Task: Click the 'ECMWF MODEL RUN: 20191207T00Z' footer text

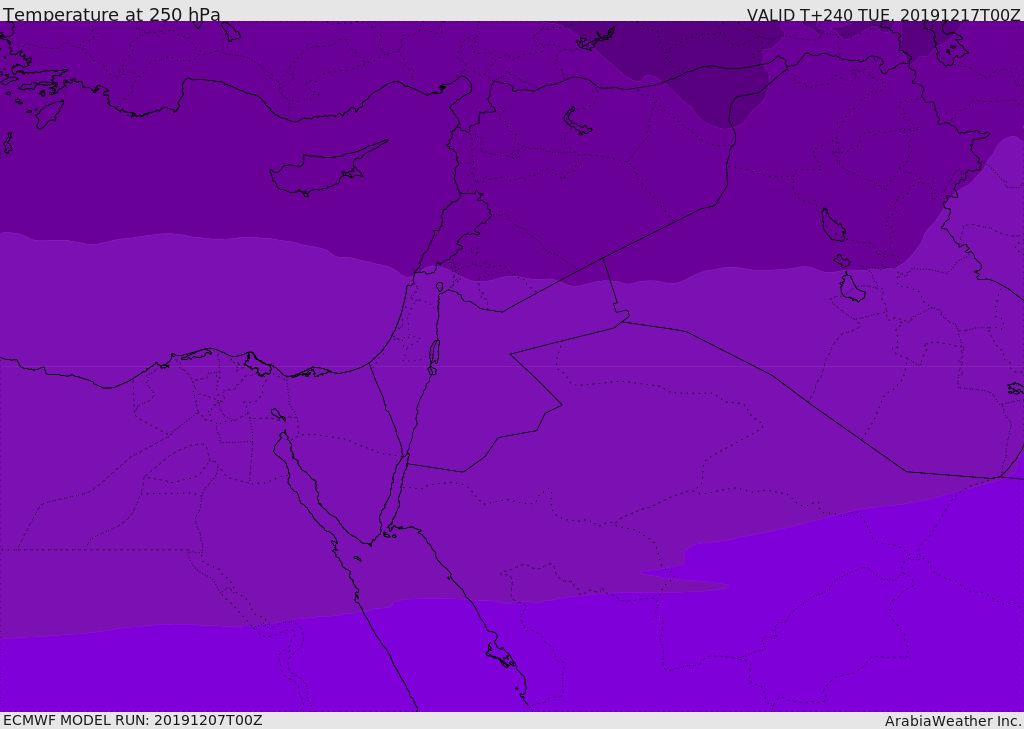Action: point(133,720)
